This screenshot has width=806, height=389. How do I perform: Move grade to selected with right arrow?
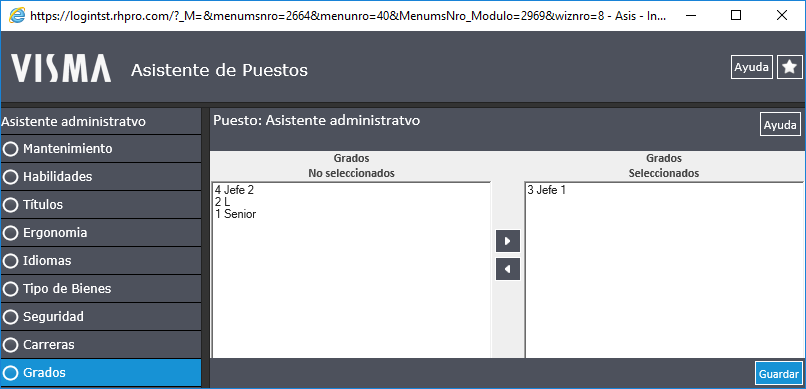click(508, 241)
